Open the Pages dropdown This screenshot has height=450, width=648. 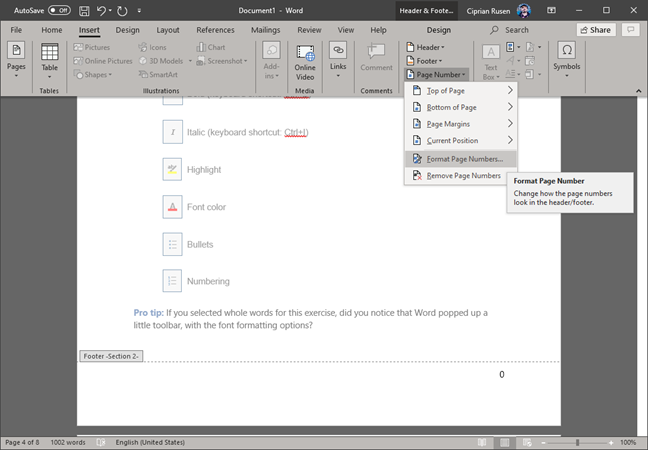[16, 60]
